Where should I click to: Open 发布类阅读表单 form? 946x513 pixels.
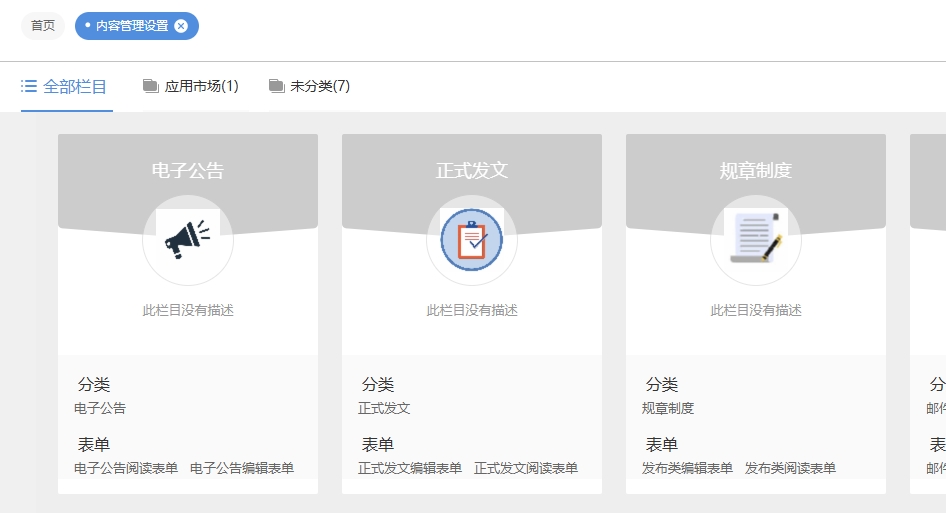(790, 468)
